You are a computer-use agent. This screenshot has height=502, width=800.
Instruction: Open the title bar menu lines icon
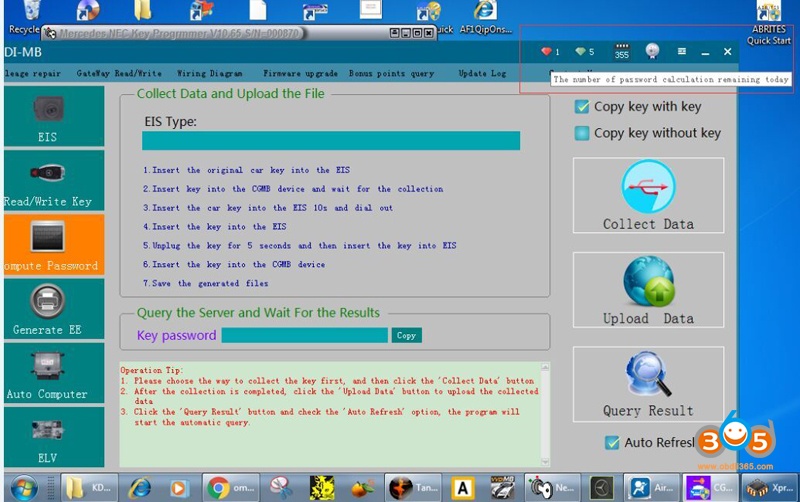click(x=682, y=51)
